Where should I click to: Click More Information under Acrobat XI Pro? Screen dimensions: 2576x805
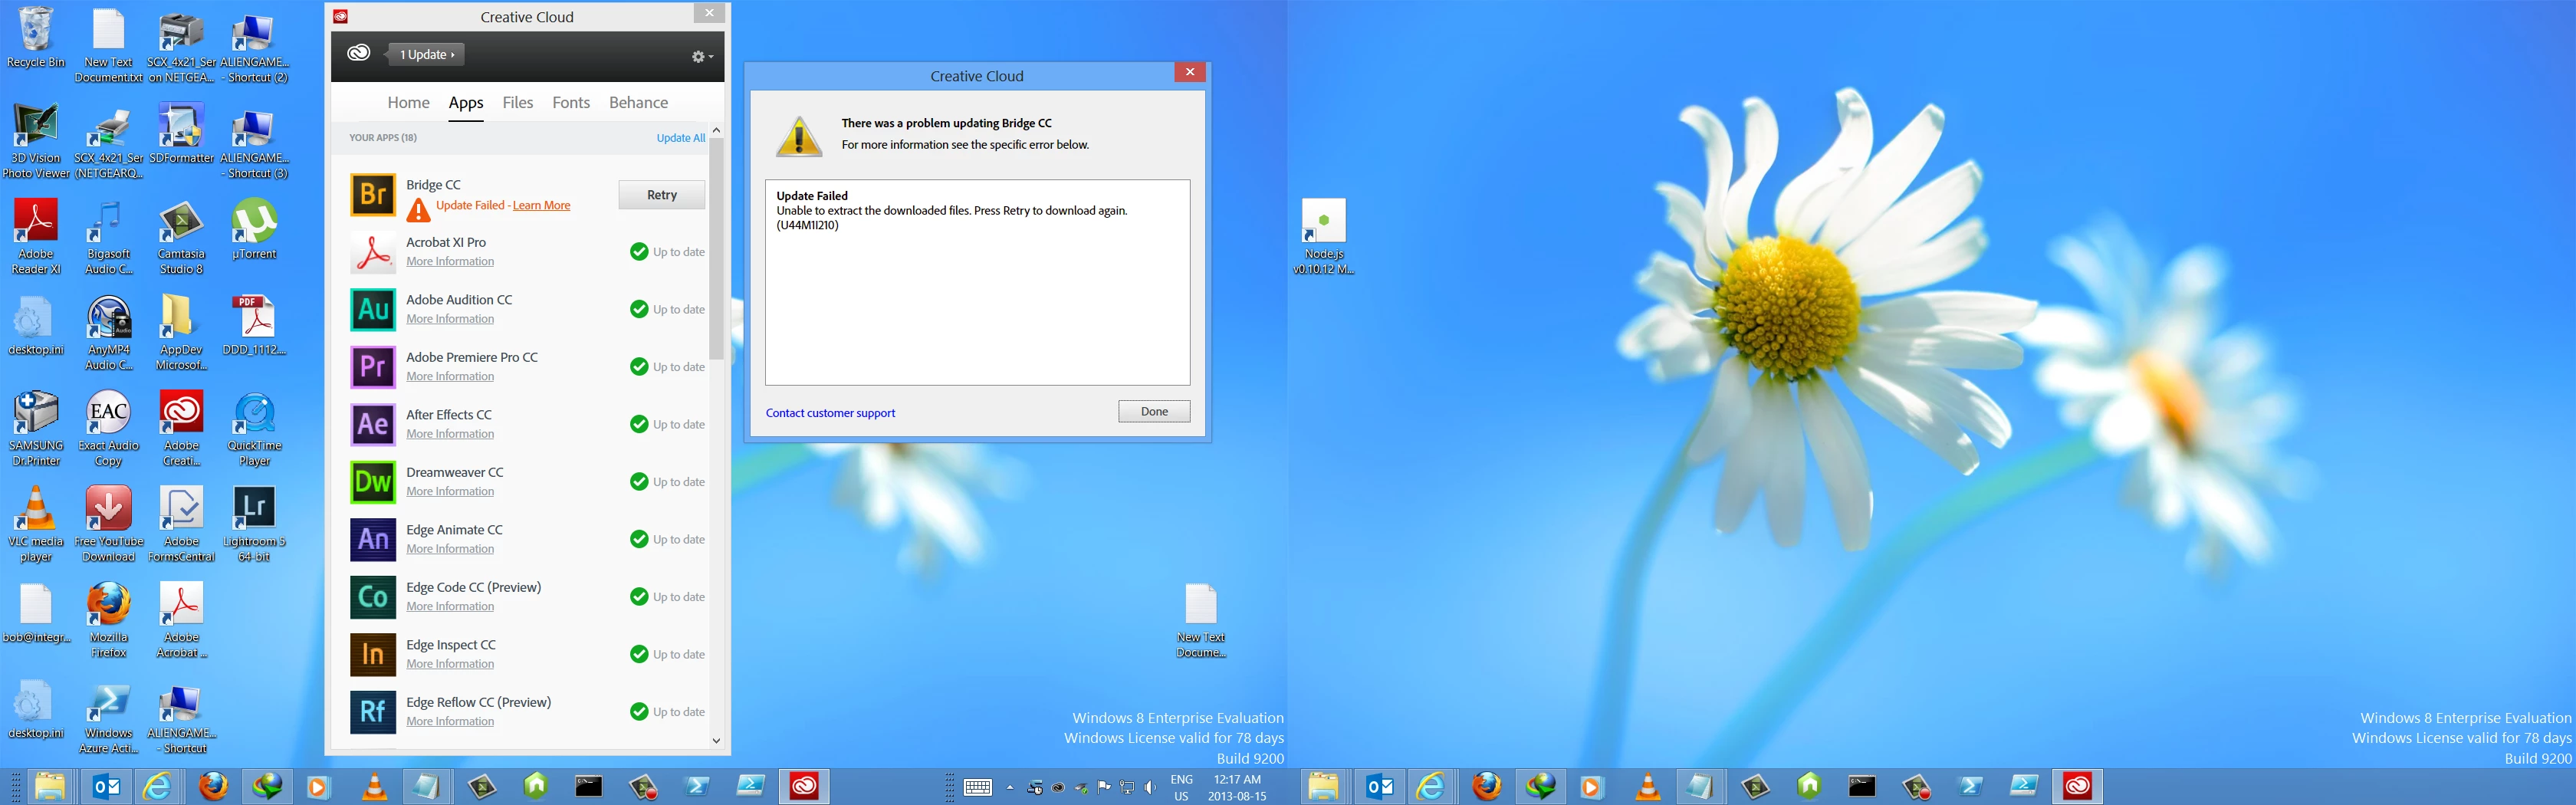click(x=450, y=261)
